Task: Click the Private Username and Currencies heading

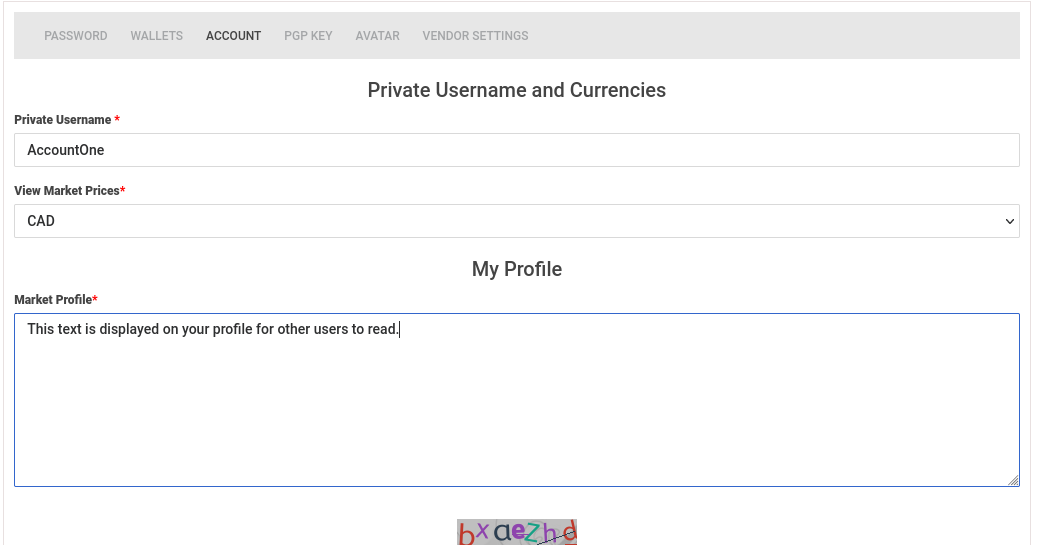Action: point(516,90)
